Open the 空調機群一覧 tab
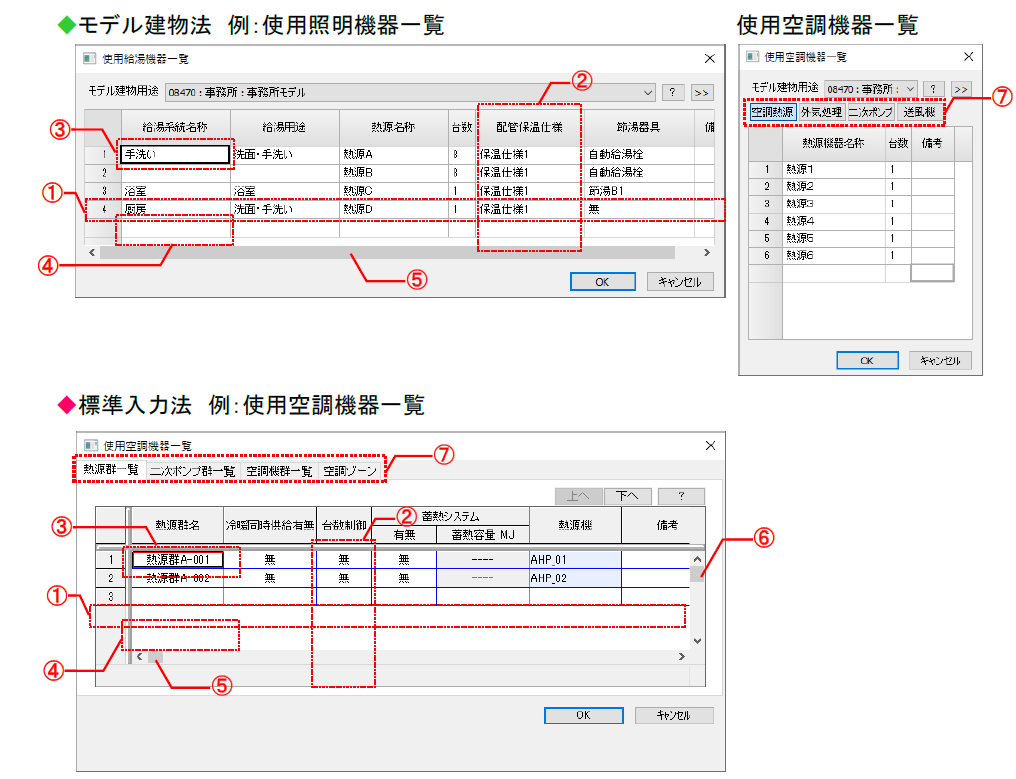This screenshot has width=1016, height=779. coord(279,470)
